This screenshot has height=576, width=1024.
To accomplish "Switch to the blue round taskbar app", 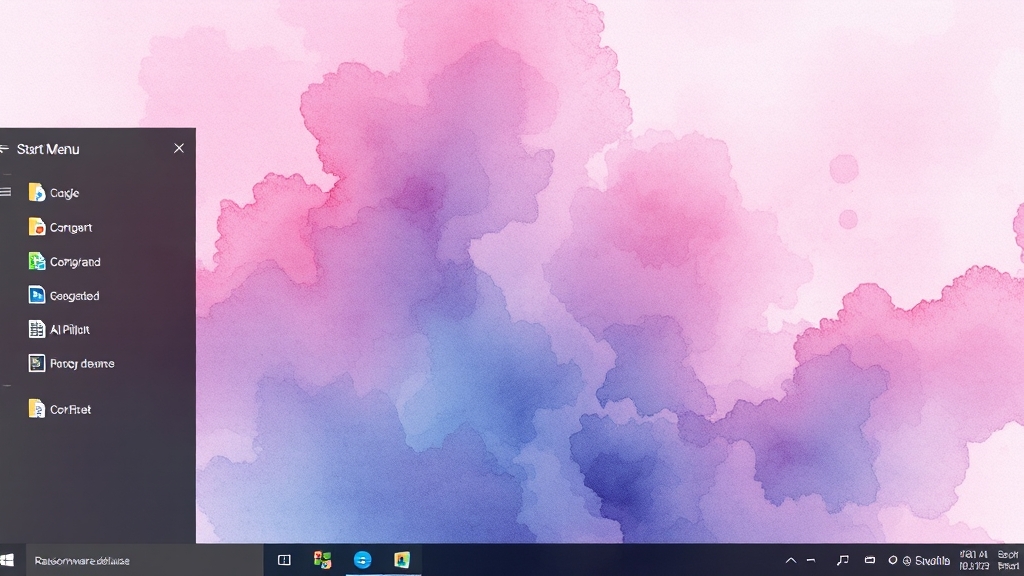I will point(362,560).
